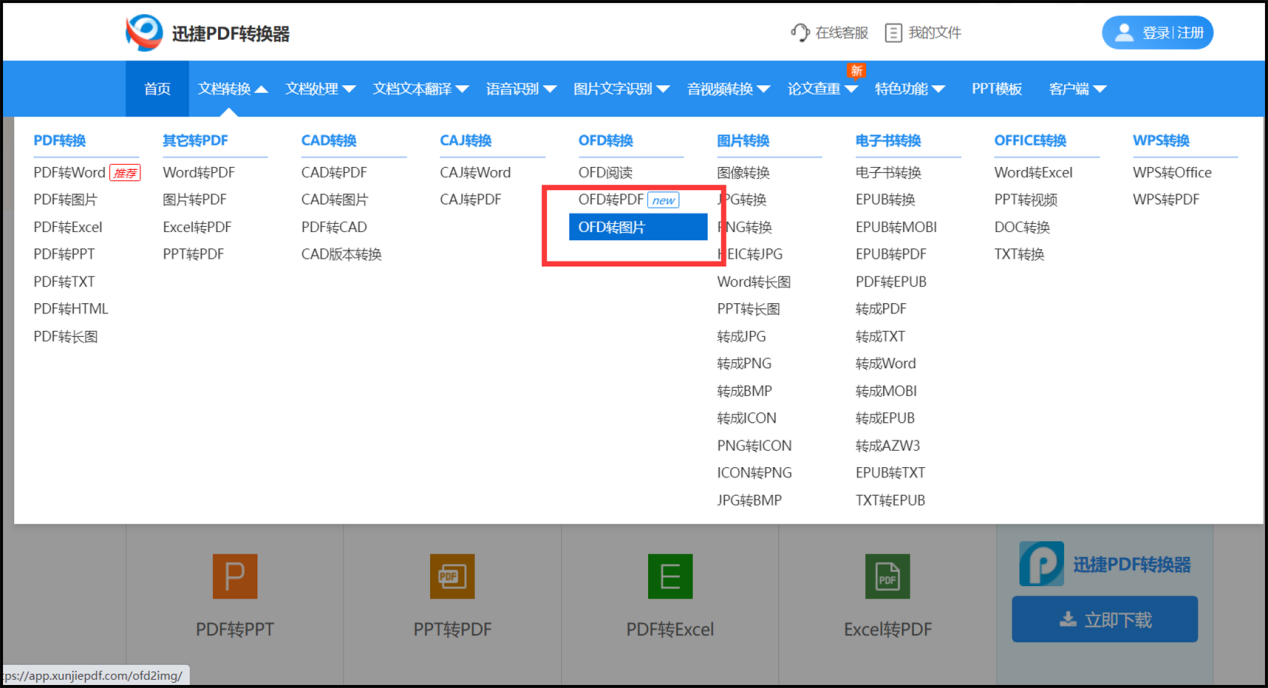Click the 在线客服 headset icon
This screenshot has height=688, width=1268.
click(800, 33)
